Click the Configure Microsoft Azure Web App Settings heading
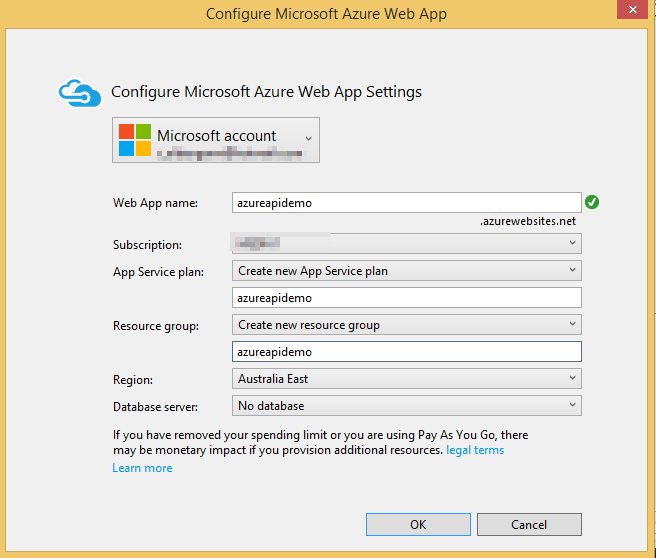The image size is (656, 558). (x=266, y=92)
